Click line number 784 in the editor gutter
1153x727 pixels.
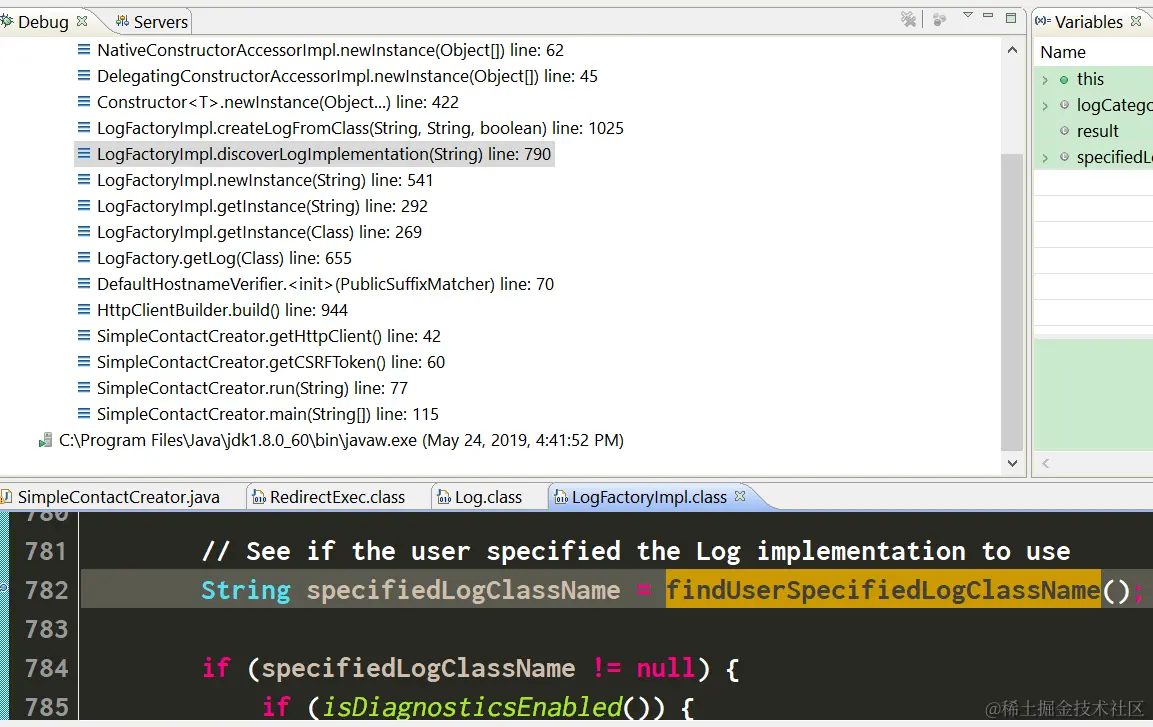pyautogui.click(x=46, y=667)
